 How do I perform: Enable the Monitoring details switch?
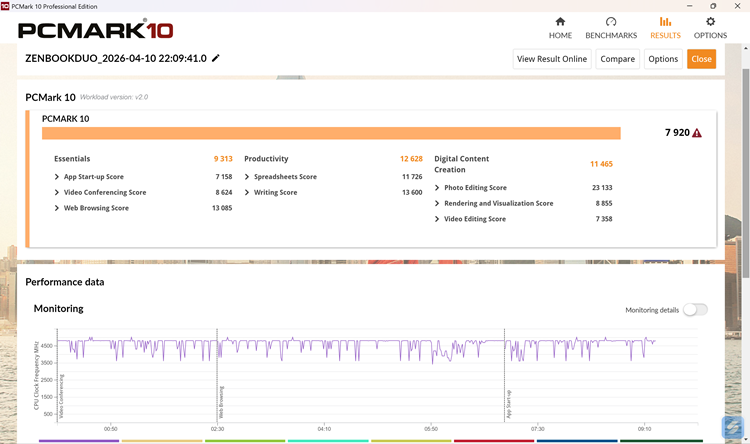[x=695, y=310]
